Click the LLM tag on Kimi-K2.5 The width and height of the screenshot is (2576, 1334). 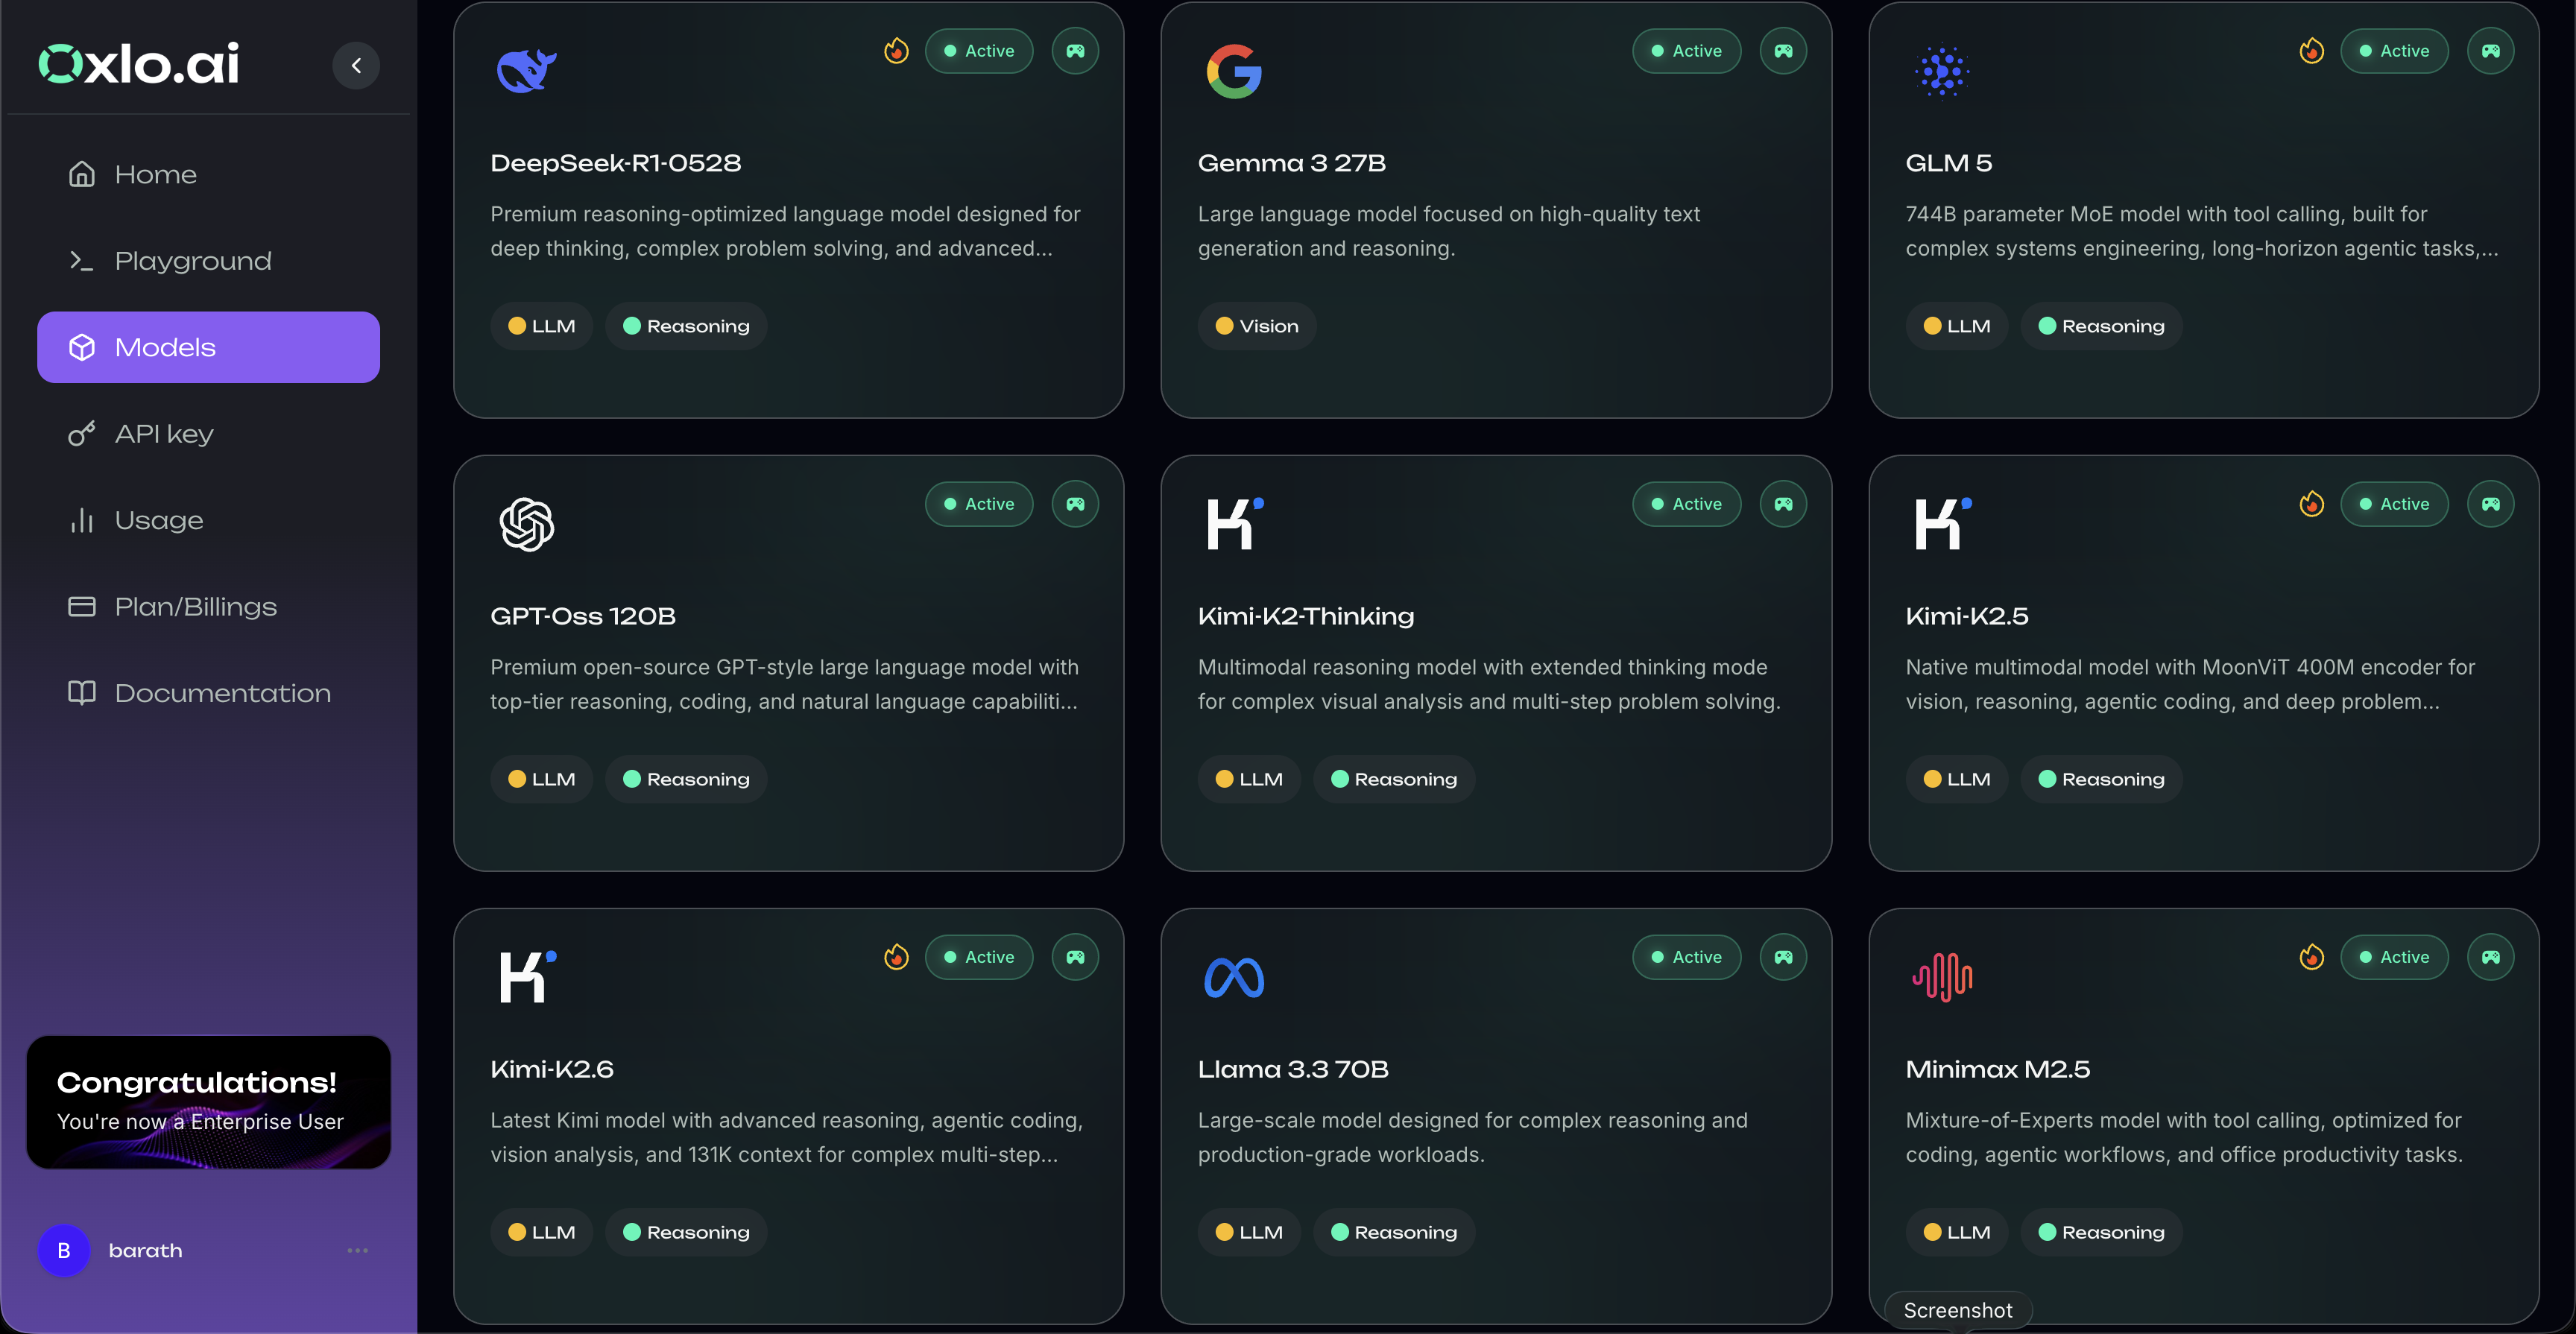pos(1957,779)
